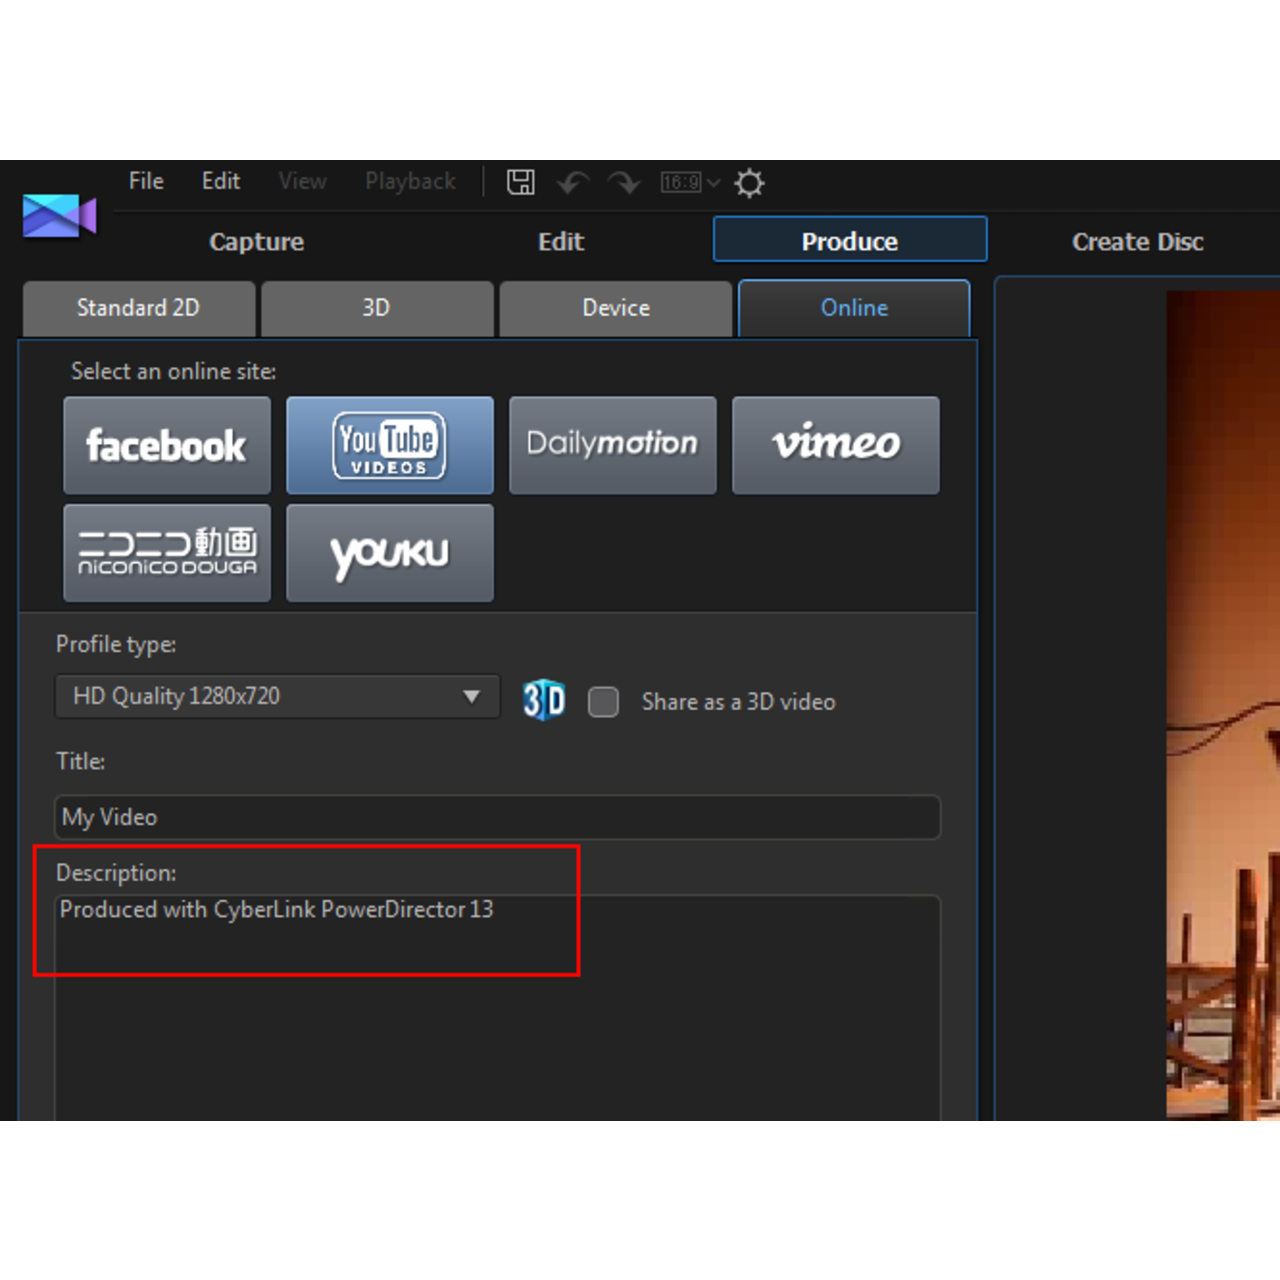Viewport: 1280px width, 1280px height.
Task: Choose Dailymotion as the online site
Action: click(612, 445)
